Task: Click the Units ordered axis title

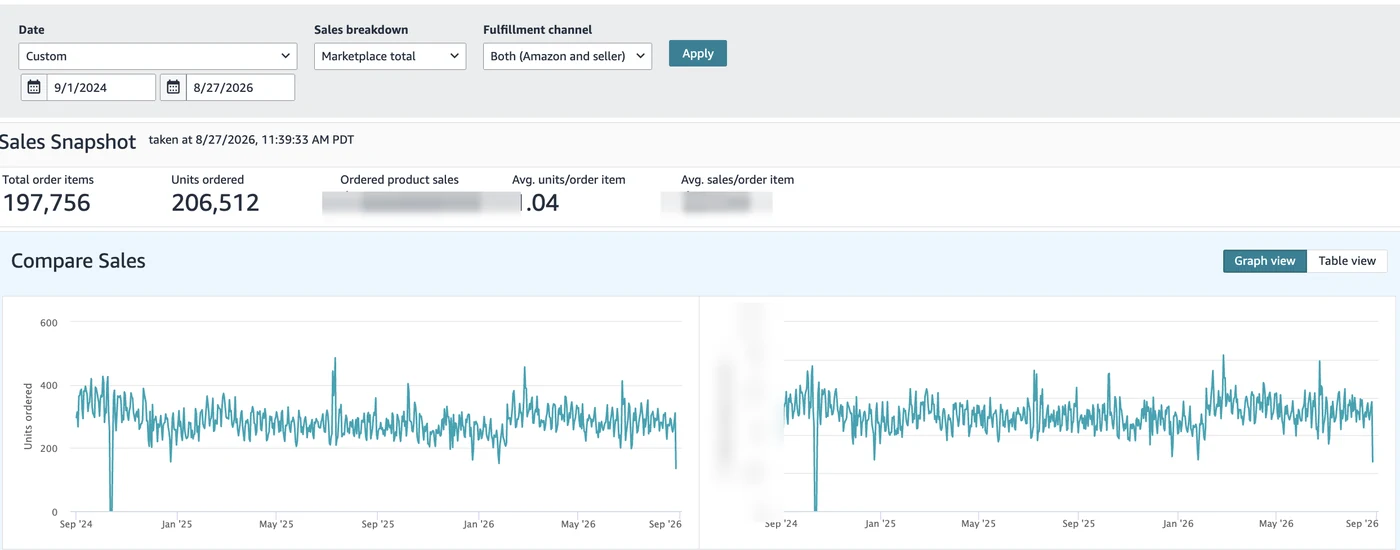Action: tap(28, 415)
